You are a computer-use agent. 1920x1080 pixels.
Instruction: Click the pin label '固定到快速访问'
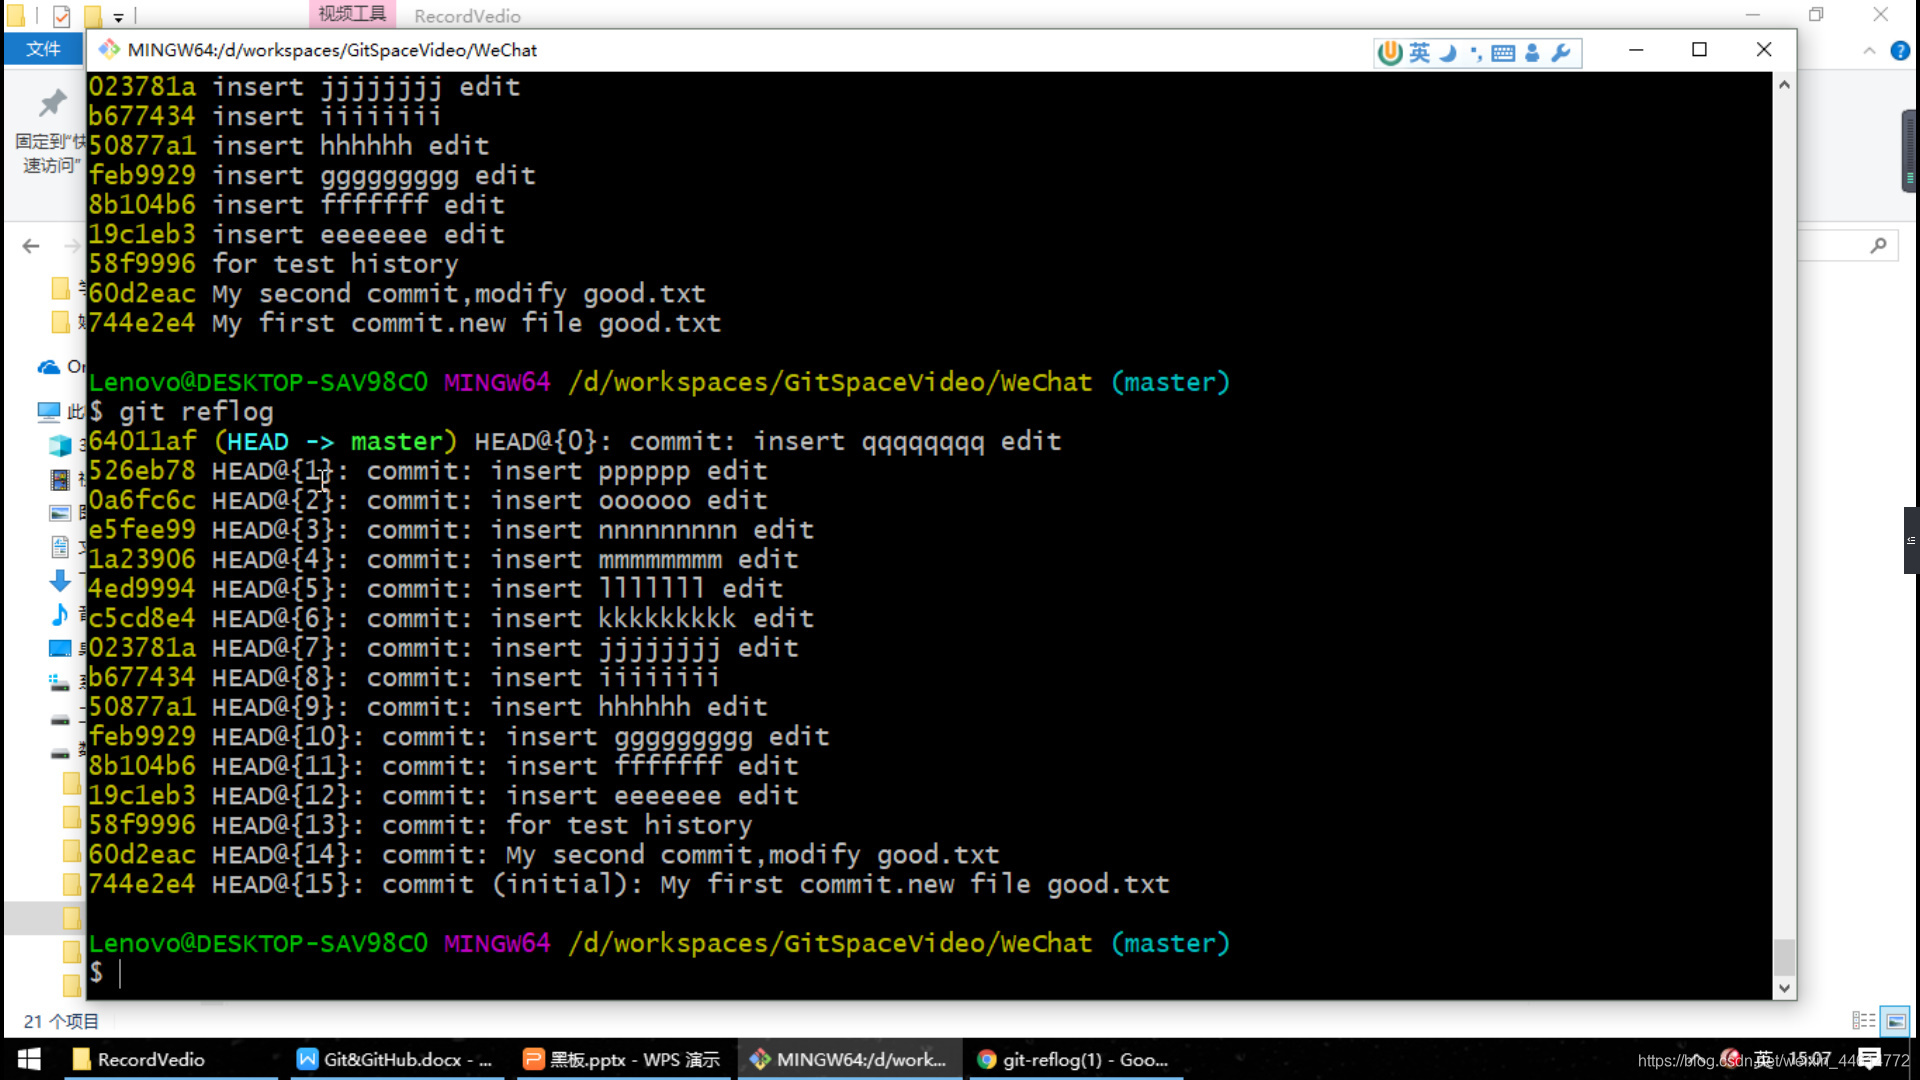pos(49,153)
